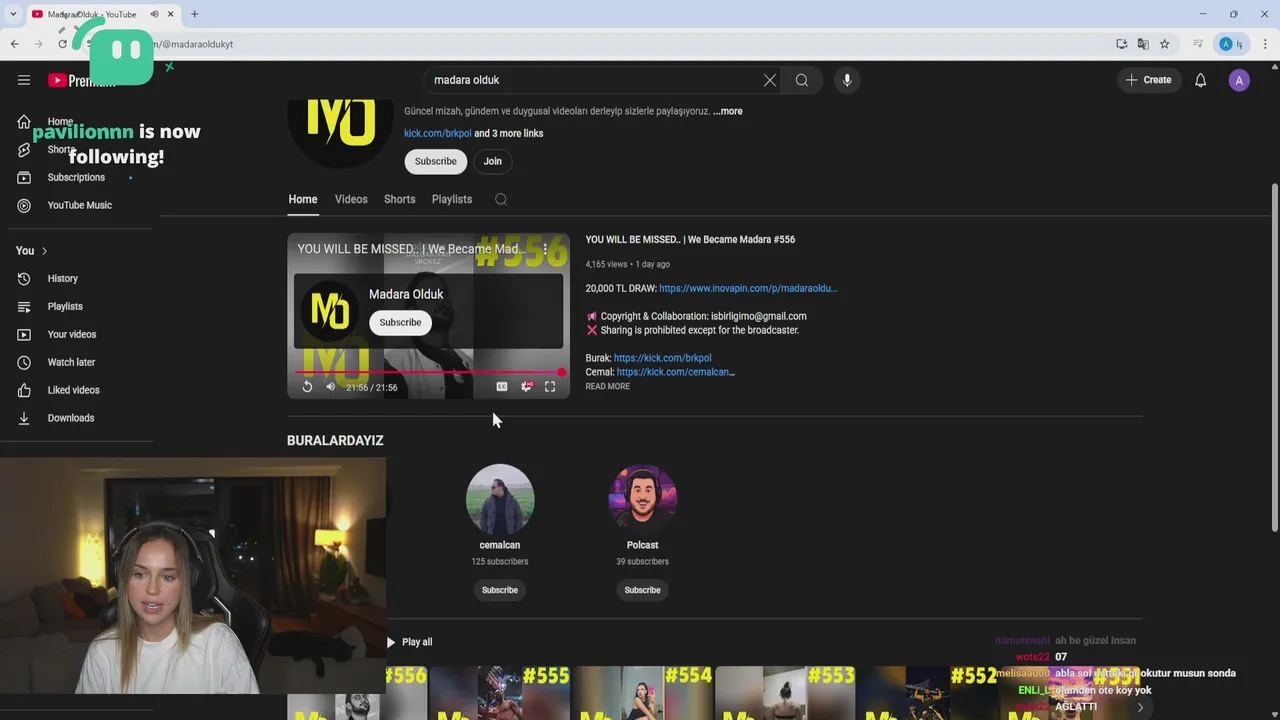Subscribe to Polcast
This screenshot has height=720, width=1280.
(x=643, y=590)
